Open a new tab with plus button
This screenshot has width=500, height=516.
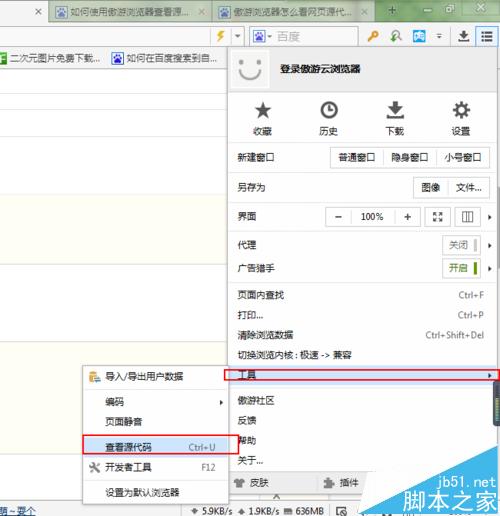click(x=392, y=10)
